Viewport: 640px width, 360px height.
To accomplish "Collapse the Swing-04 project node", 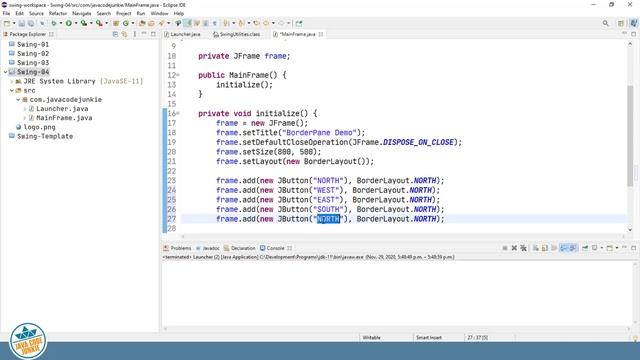I will tap(5, 72).
